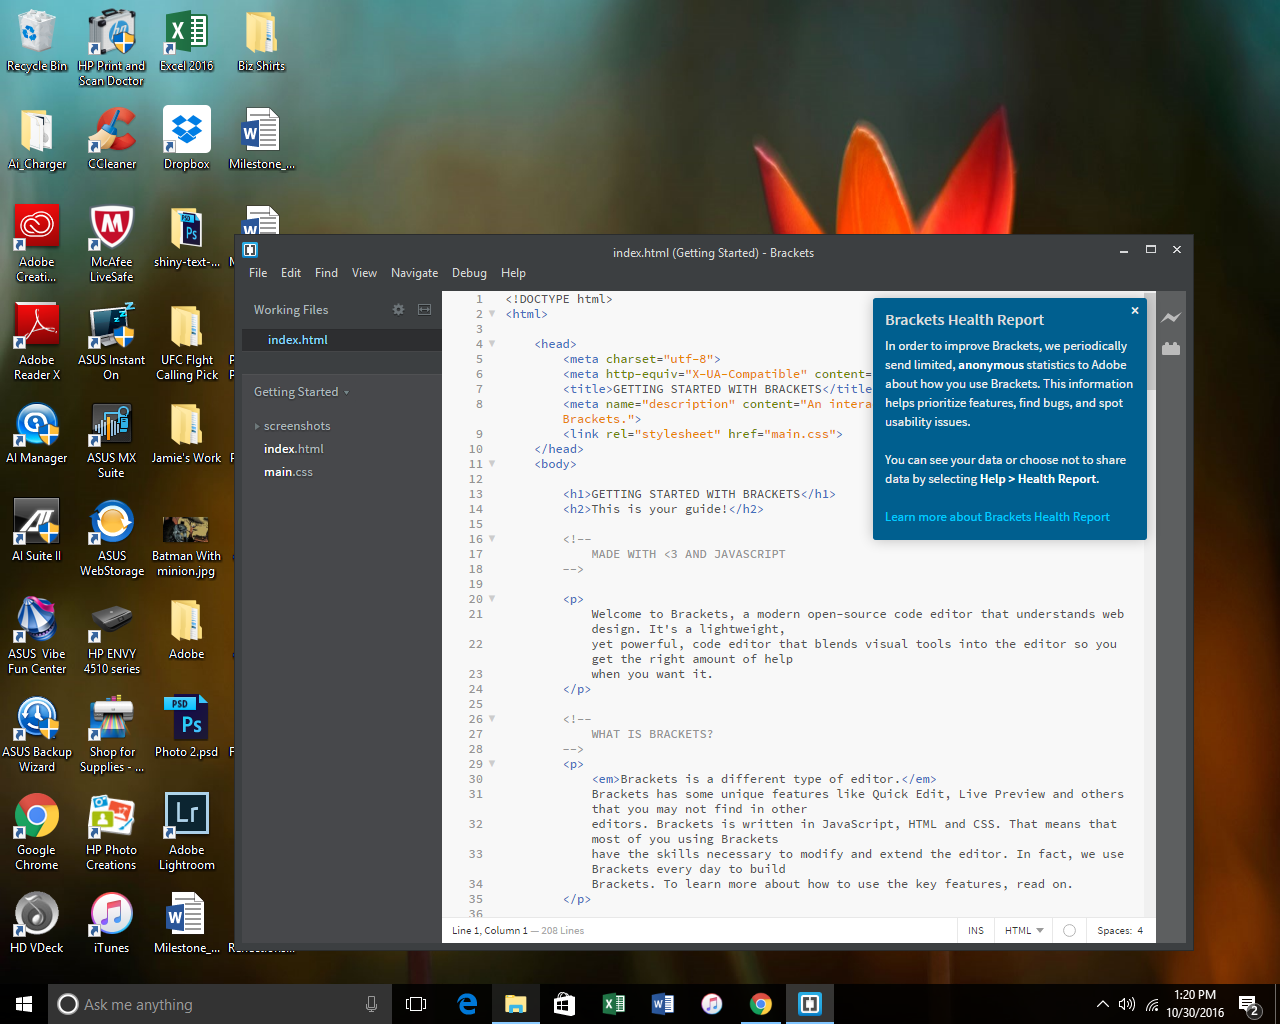Open Adobe Creative Cloud shortcut

point(37,244)
